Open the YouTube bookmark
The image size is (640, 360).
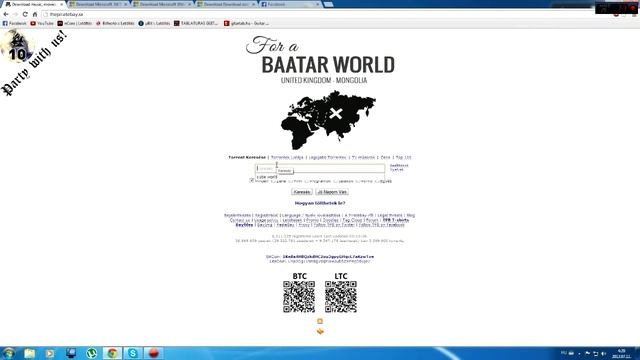(42, 24)
